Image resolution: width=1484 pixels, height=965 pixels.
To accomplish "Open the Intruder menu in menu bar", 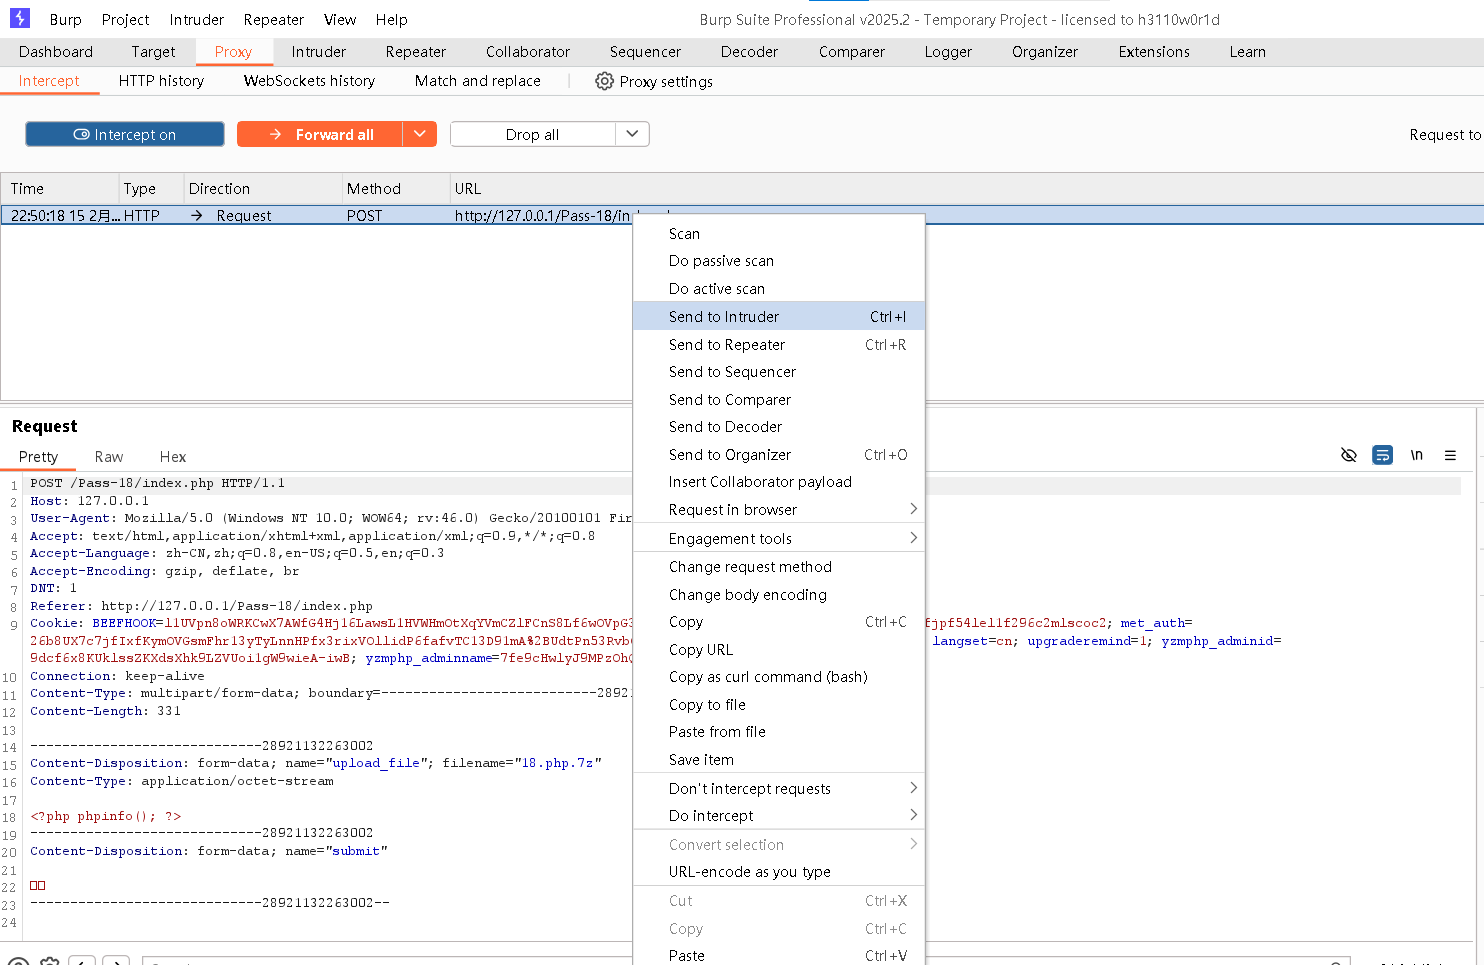I will click(x=196, y=19).
